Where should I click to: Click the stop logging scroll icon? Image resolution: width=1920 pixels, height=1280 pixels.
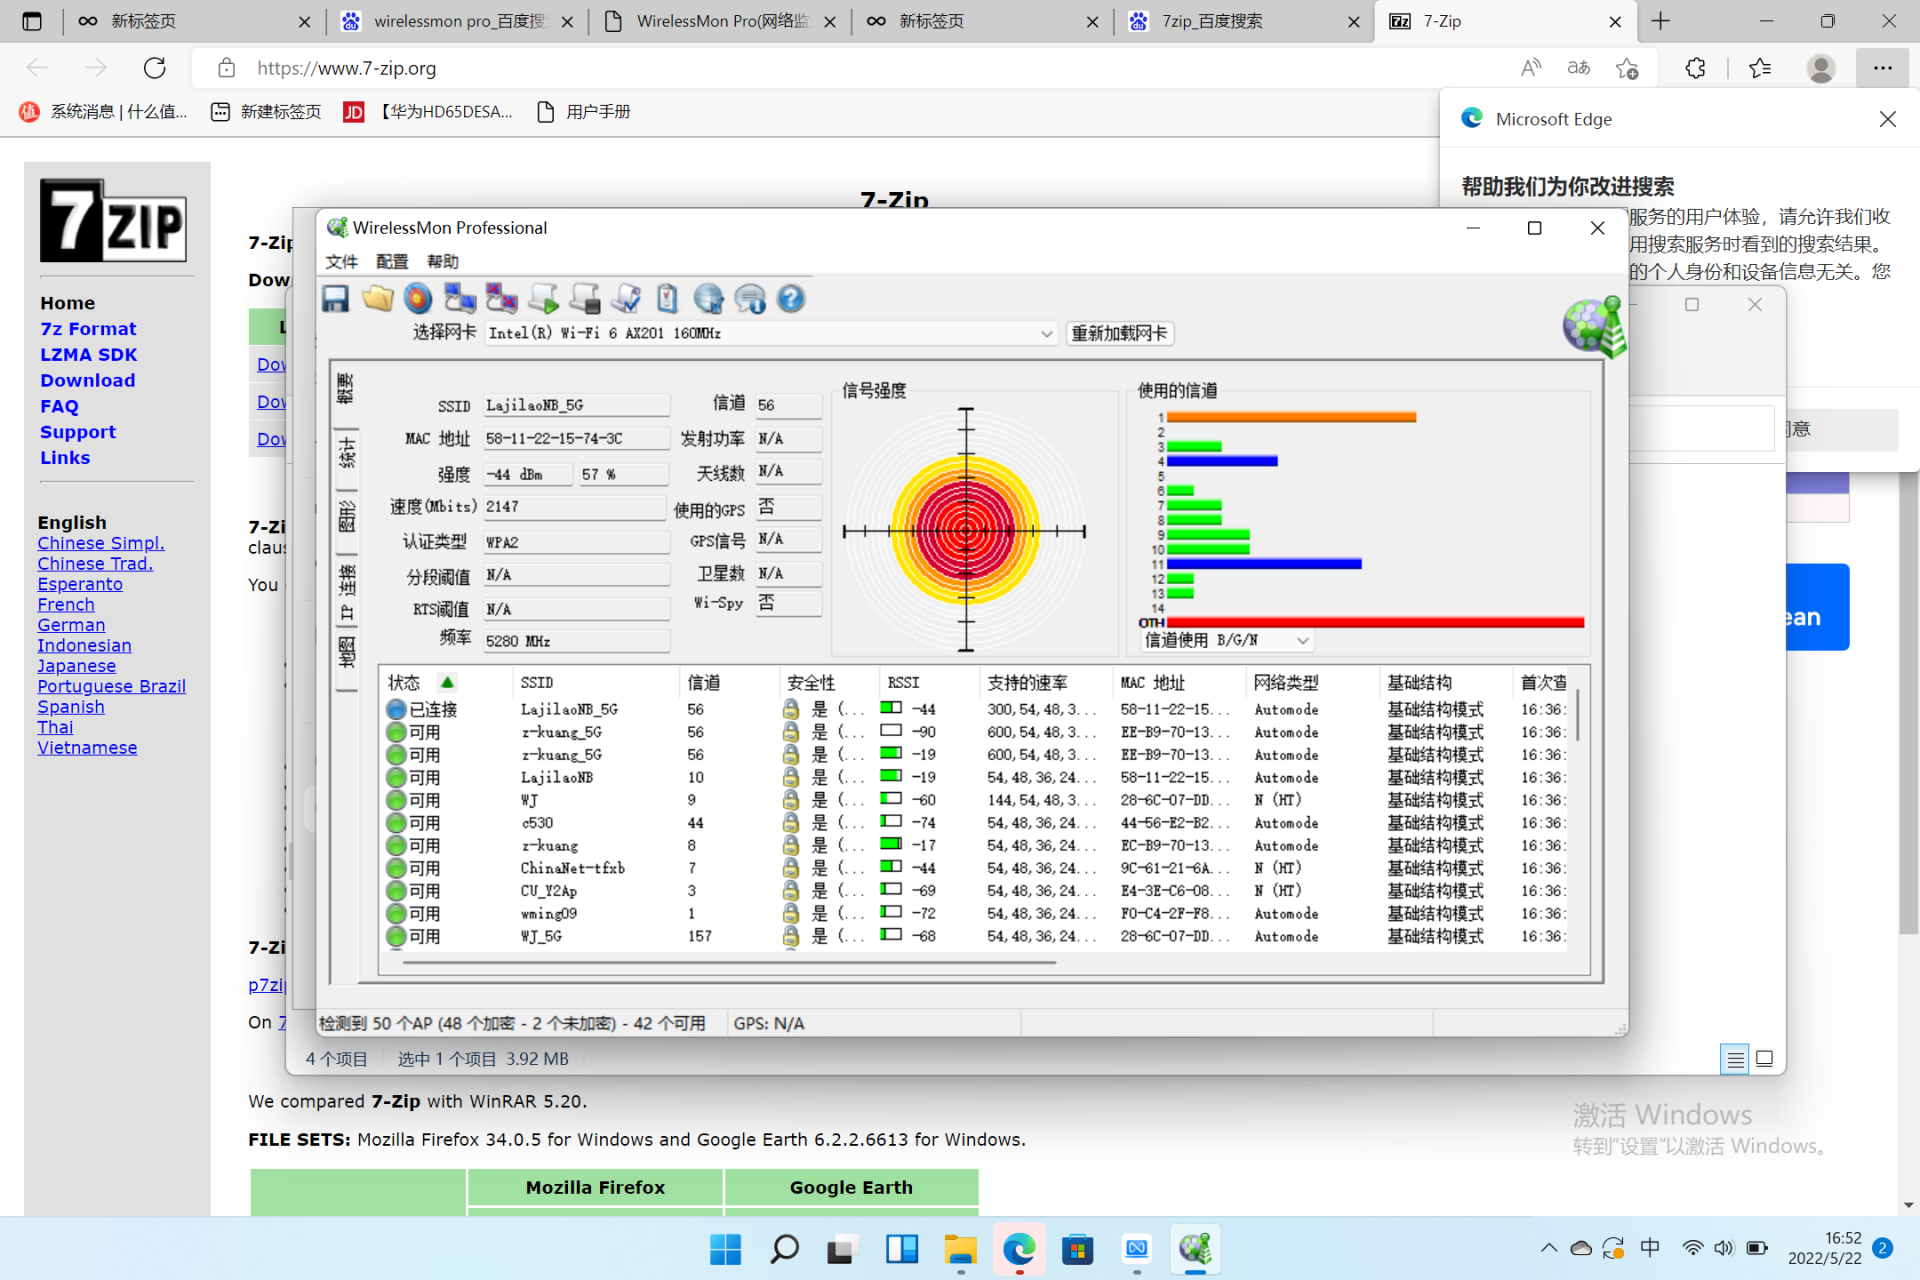tap(585, 298)
